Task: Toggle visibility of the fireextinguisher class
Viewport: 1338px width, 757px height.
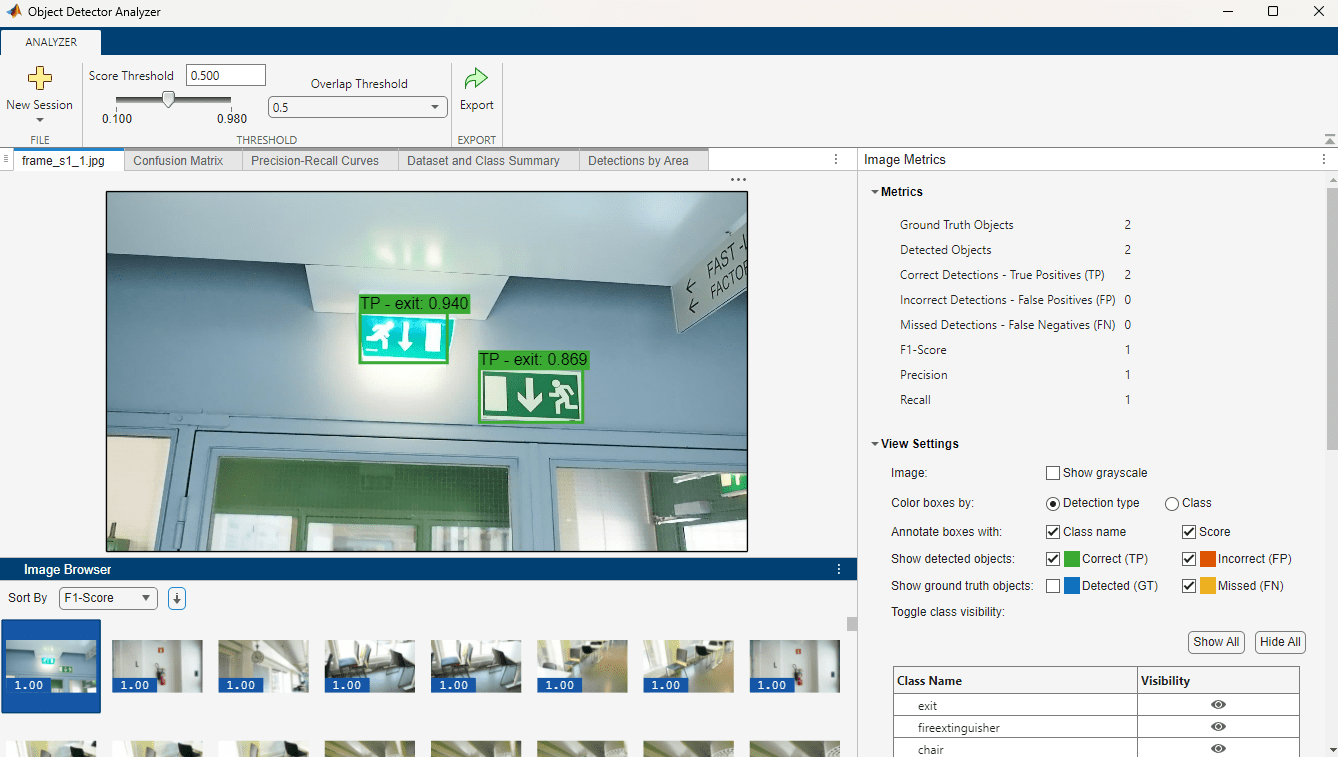Action: [x=1217, y=727]
